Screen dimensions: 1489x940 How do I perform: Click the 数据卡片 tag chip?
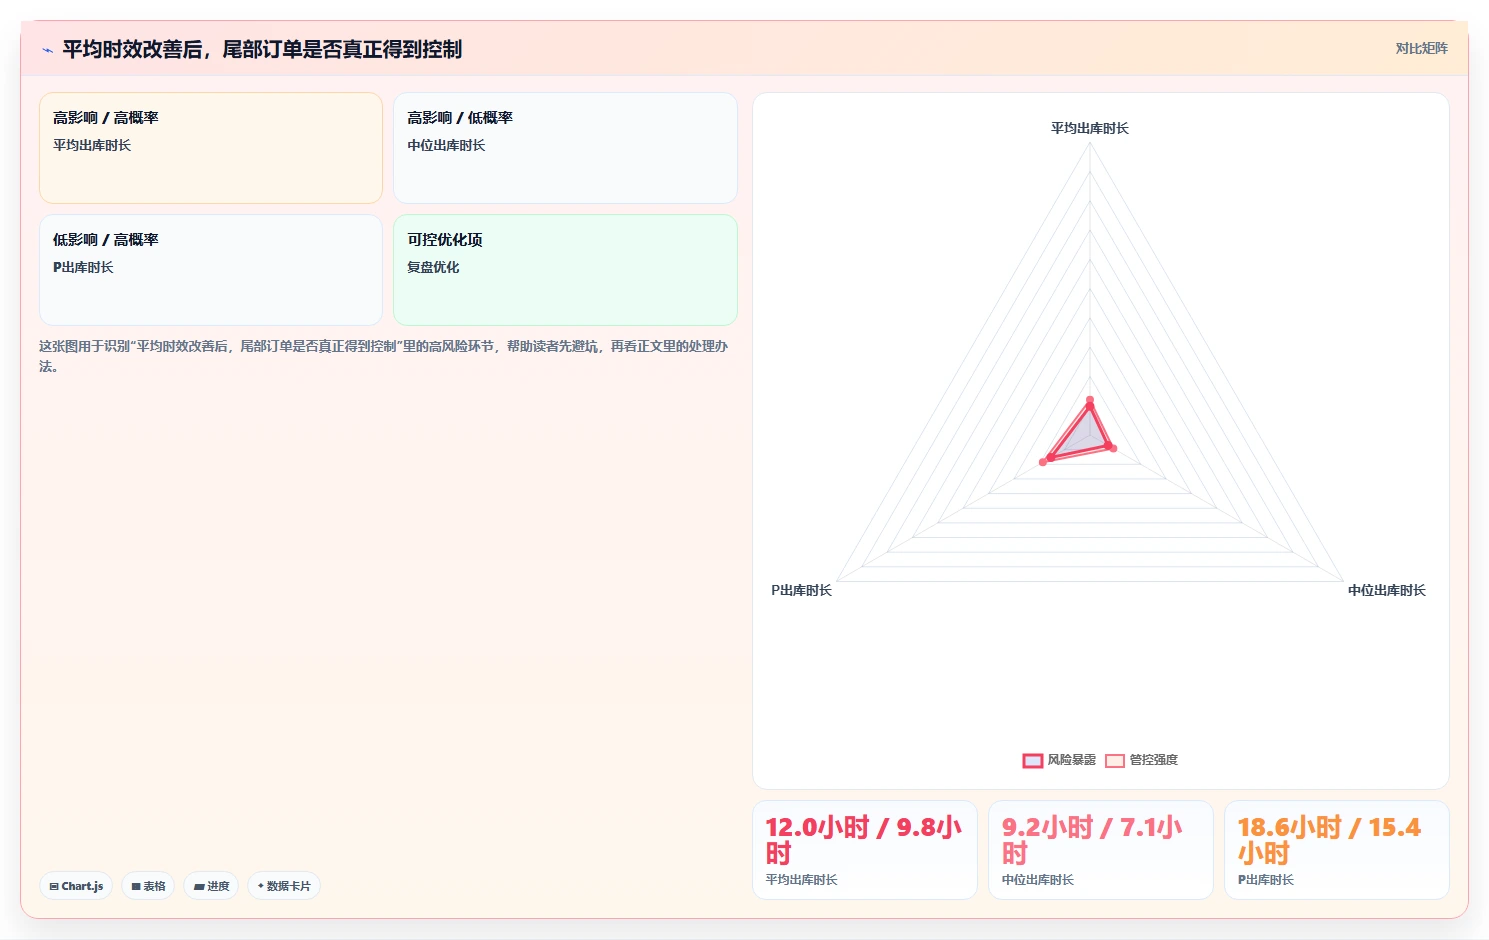(284, 886)
